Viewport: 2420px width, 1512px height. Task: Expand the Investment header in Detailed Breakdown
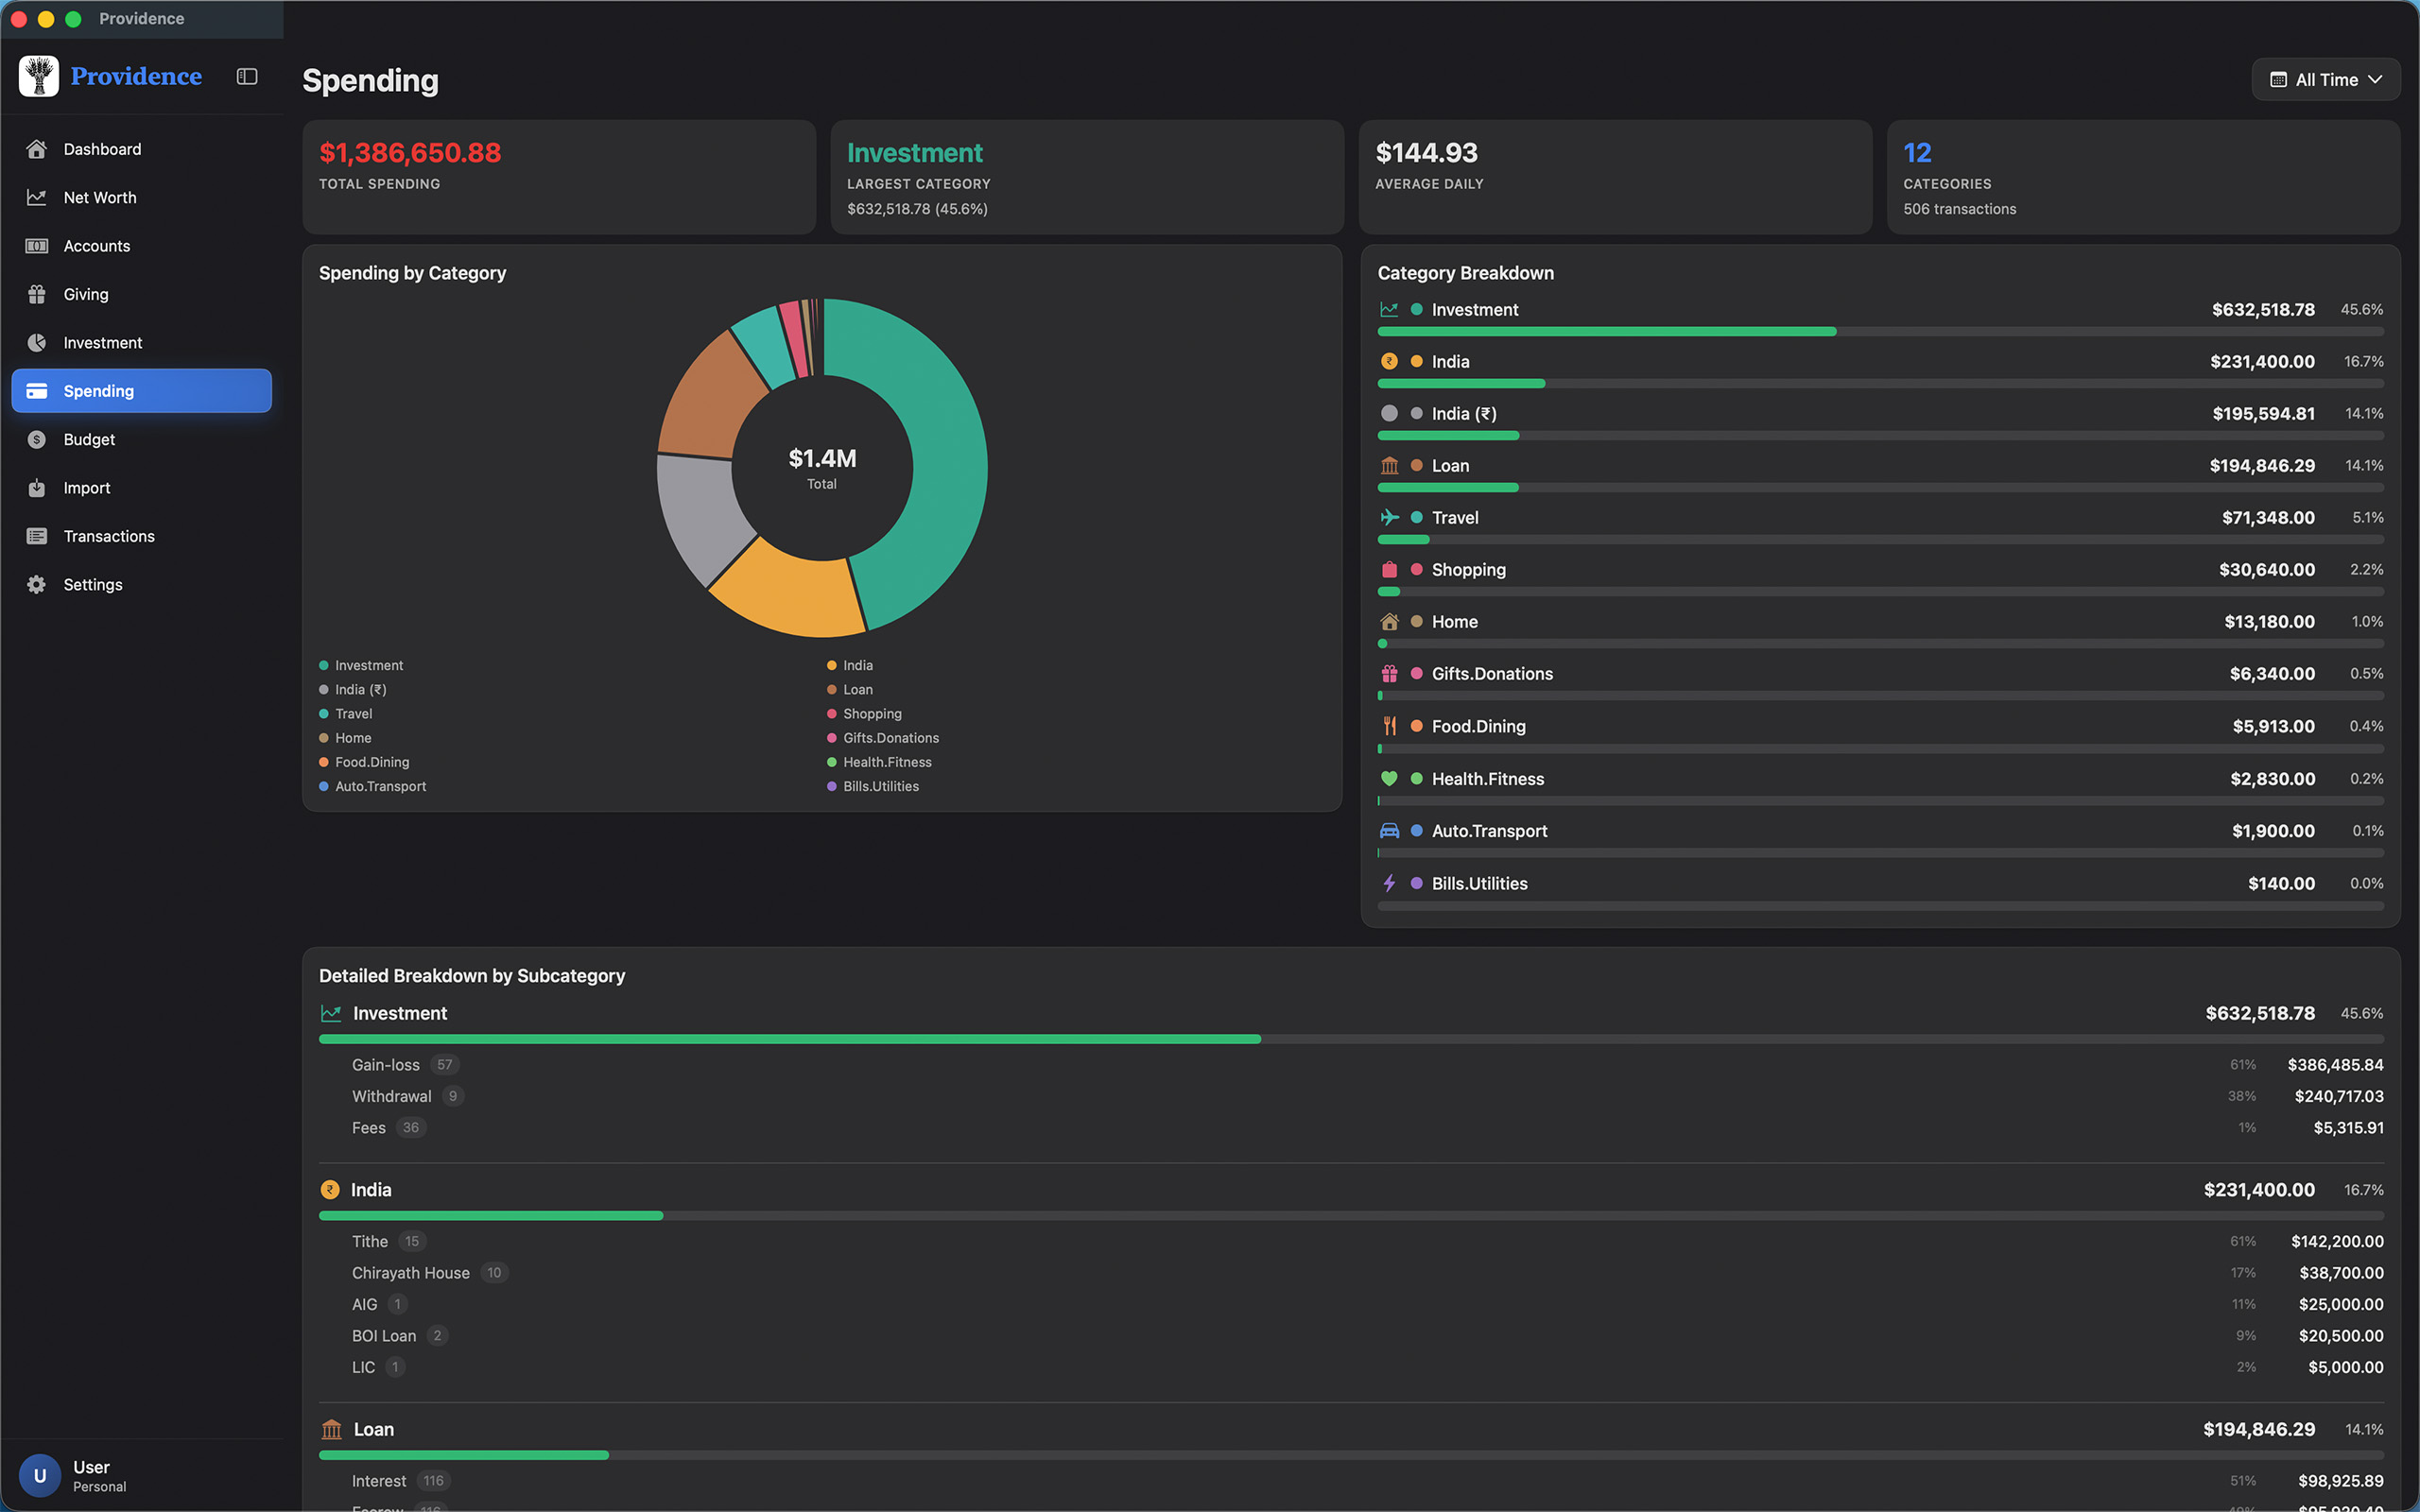1351,1013
